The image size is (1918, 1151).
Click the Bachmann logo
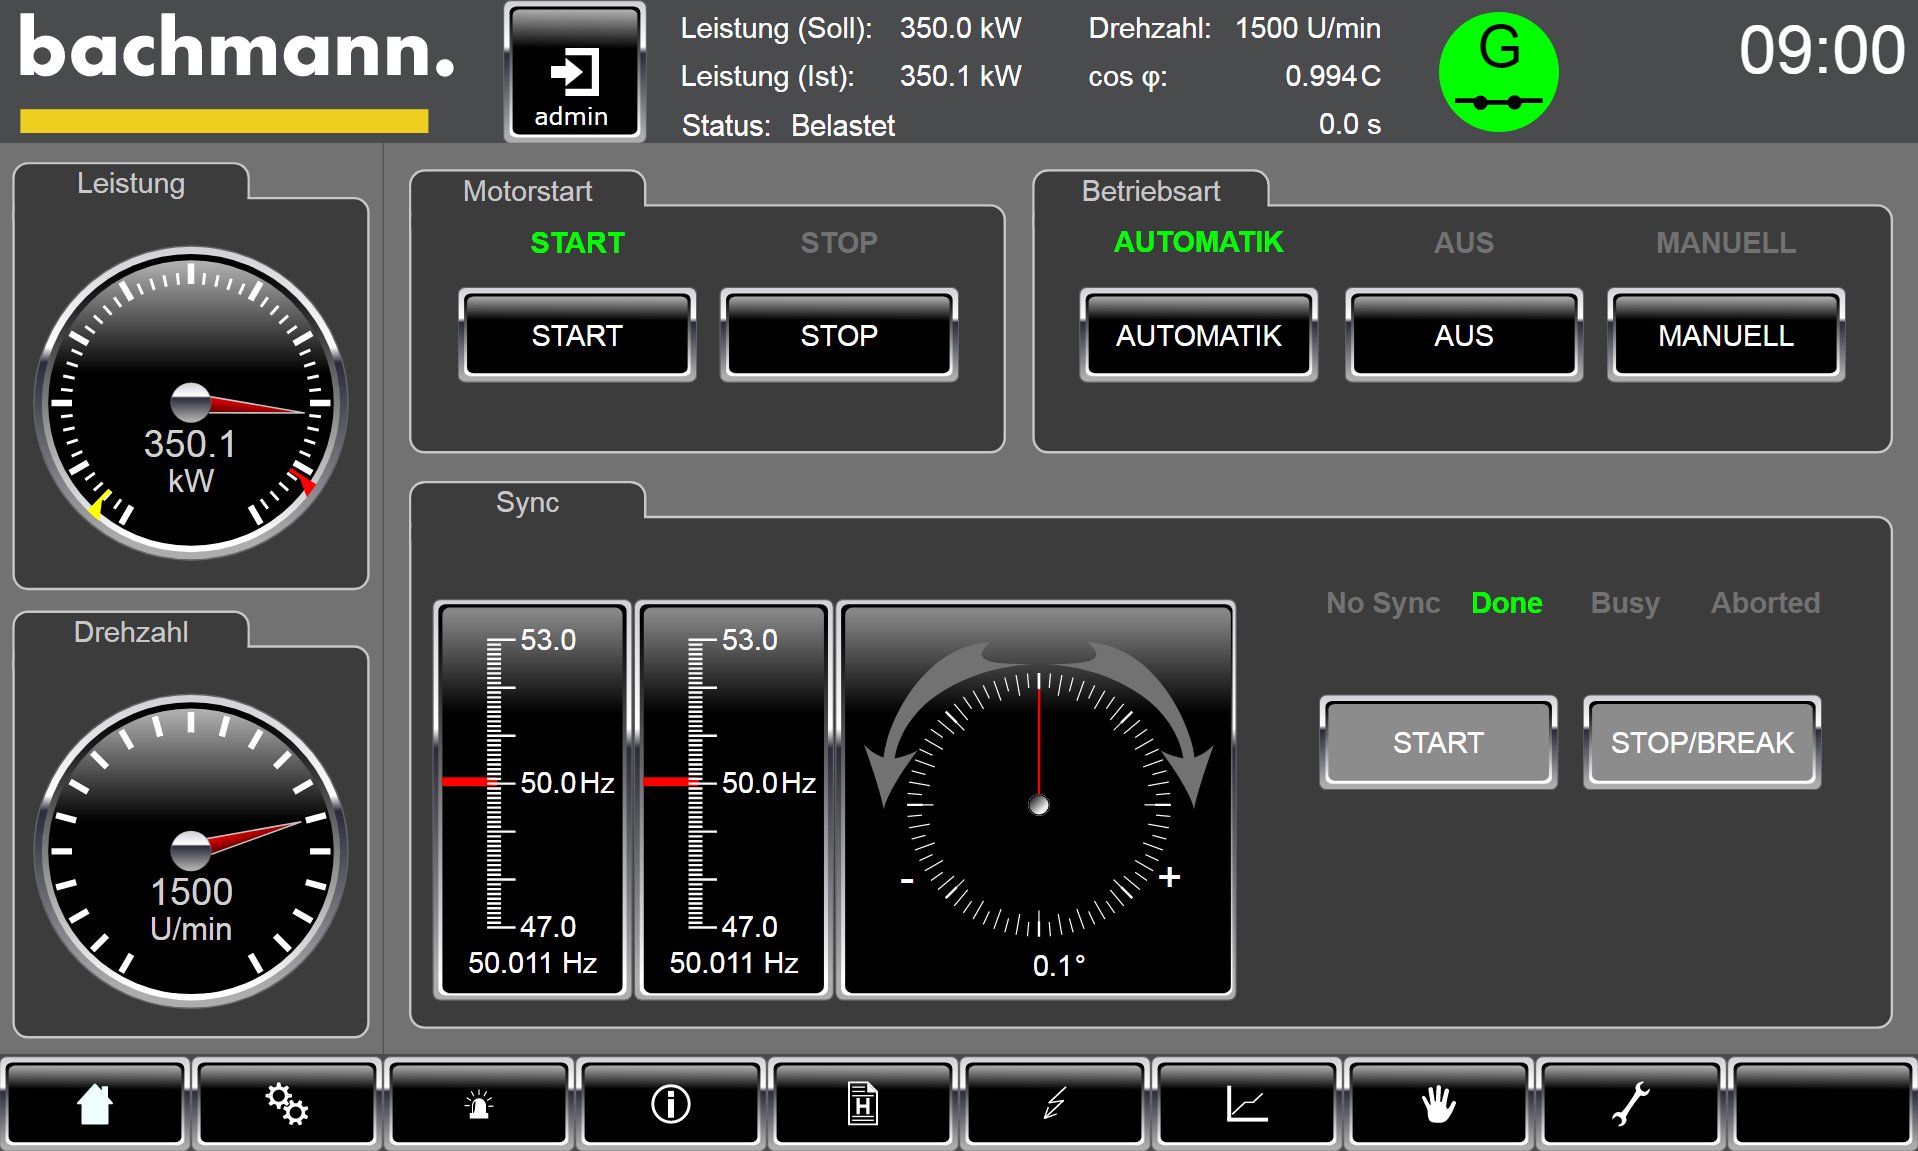235,72
